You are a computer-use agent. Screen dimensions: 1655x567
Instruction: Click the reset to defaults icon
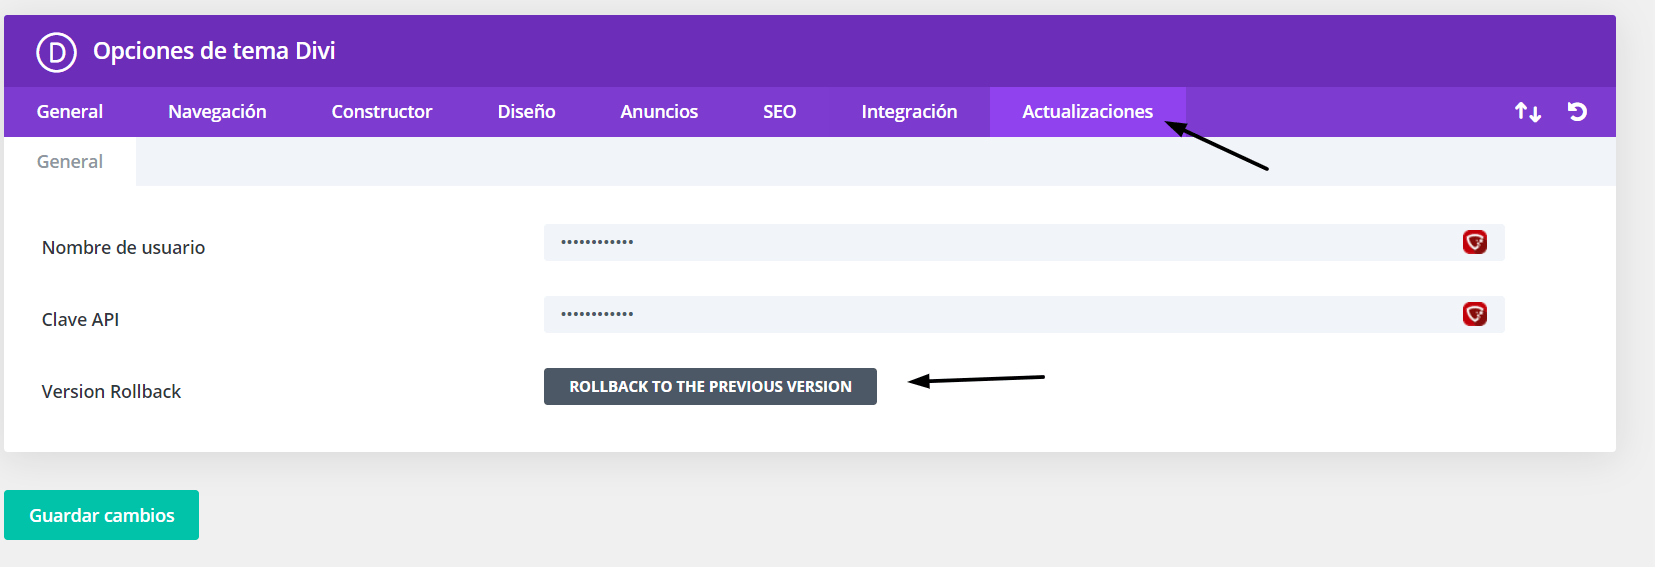[x=1577, y=112]
